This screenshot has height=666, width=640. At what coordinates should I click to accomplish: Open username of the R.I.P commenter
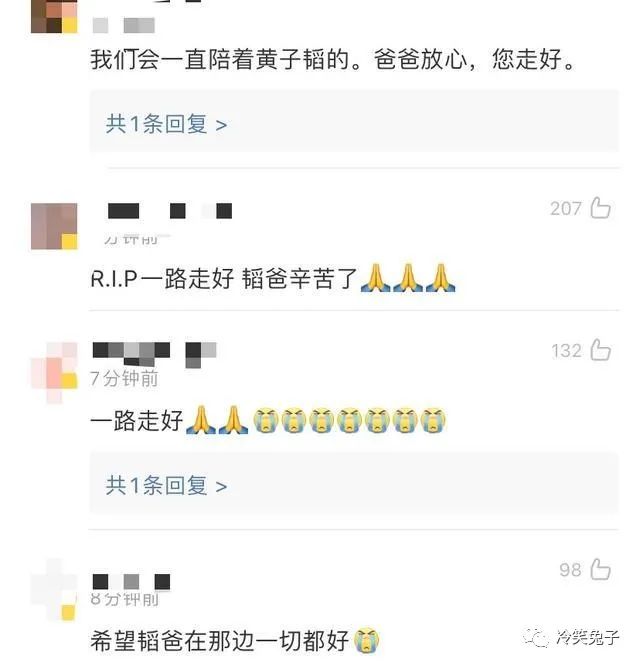coord(170,211)
